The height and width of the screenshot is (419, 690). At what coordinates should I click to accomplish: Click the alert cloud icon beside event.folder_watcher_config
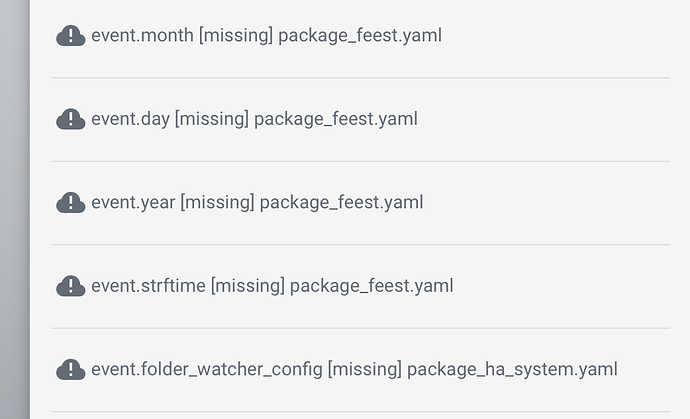tap(70, 369)
